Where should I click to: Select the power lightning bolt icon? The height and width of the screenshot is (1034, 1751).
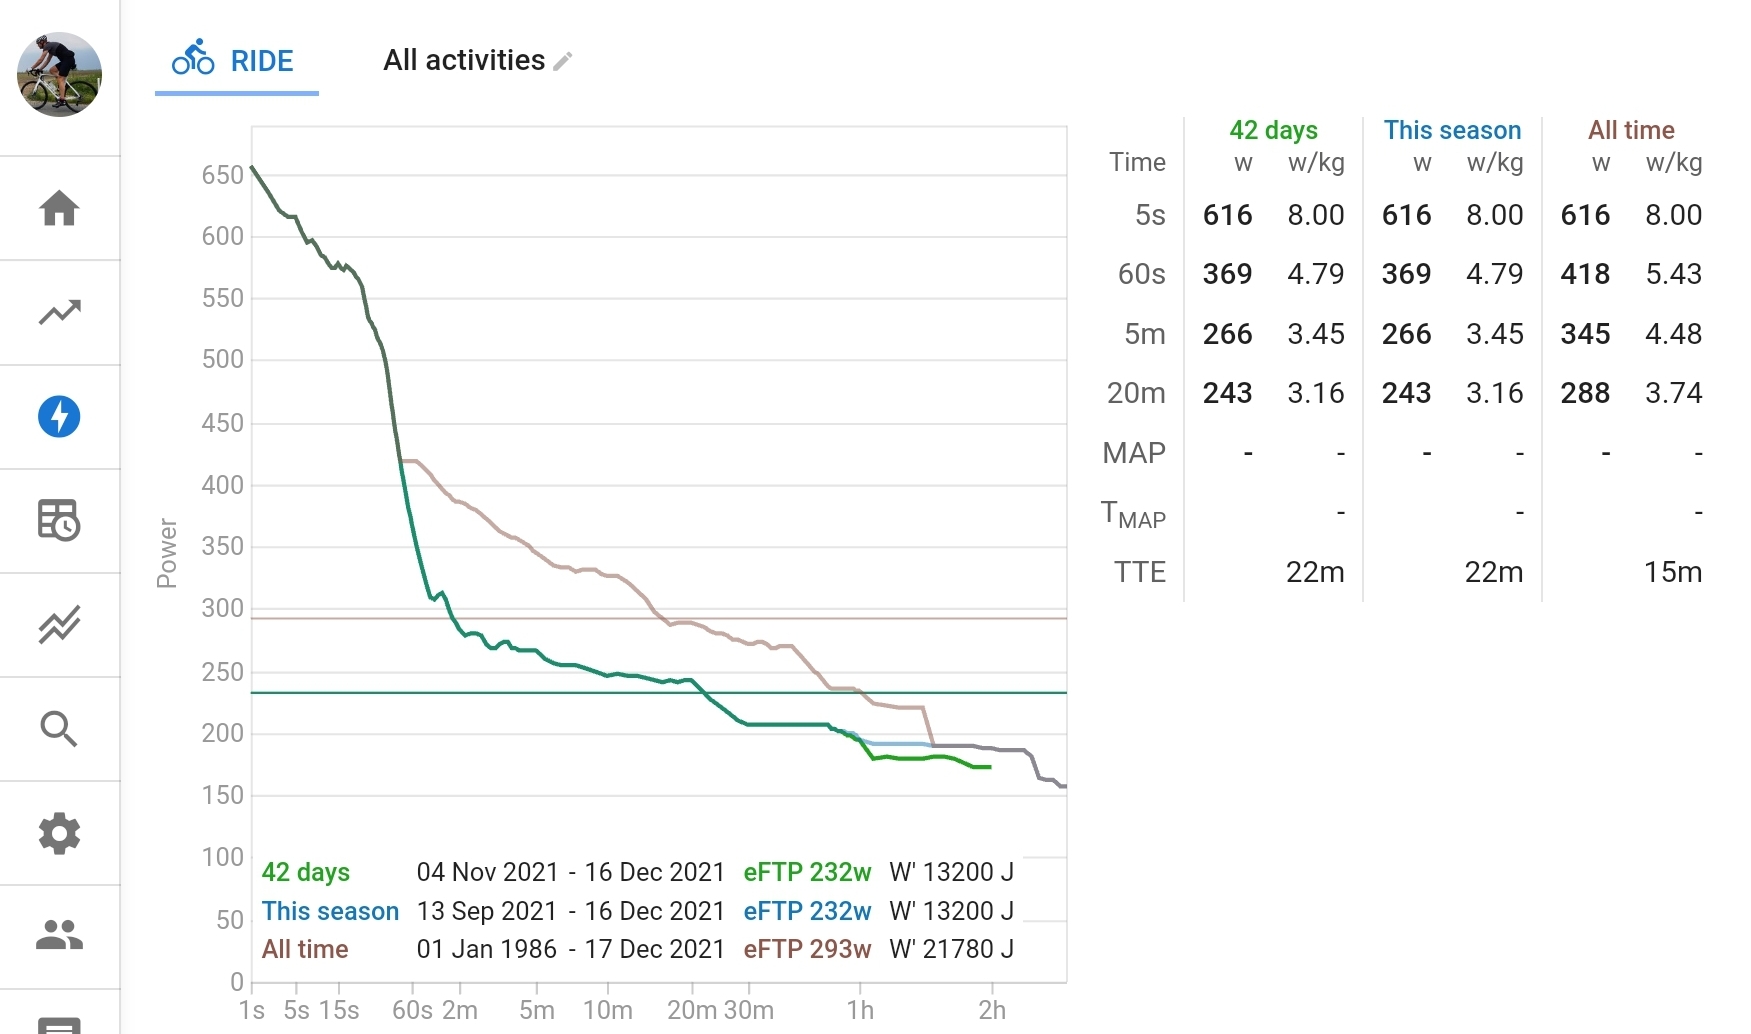59,417
